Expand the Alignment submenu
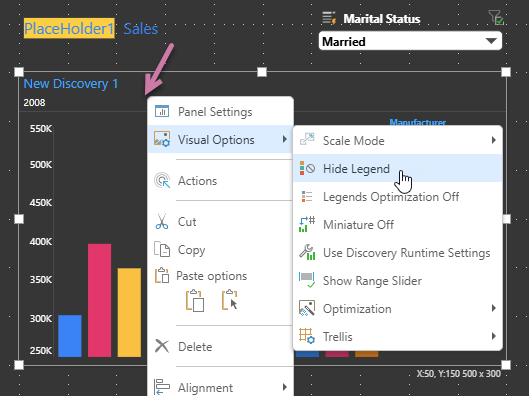 tap(221, 387)
